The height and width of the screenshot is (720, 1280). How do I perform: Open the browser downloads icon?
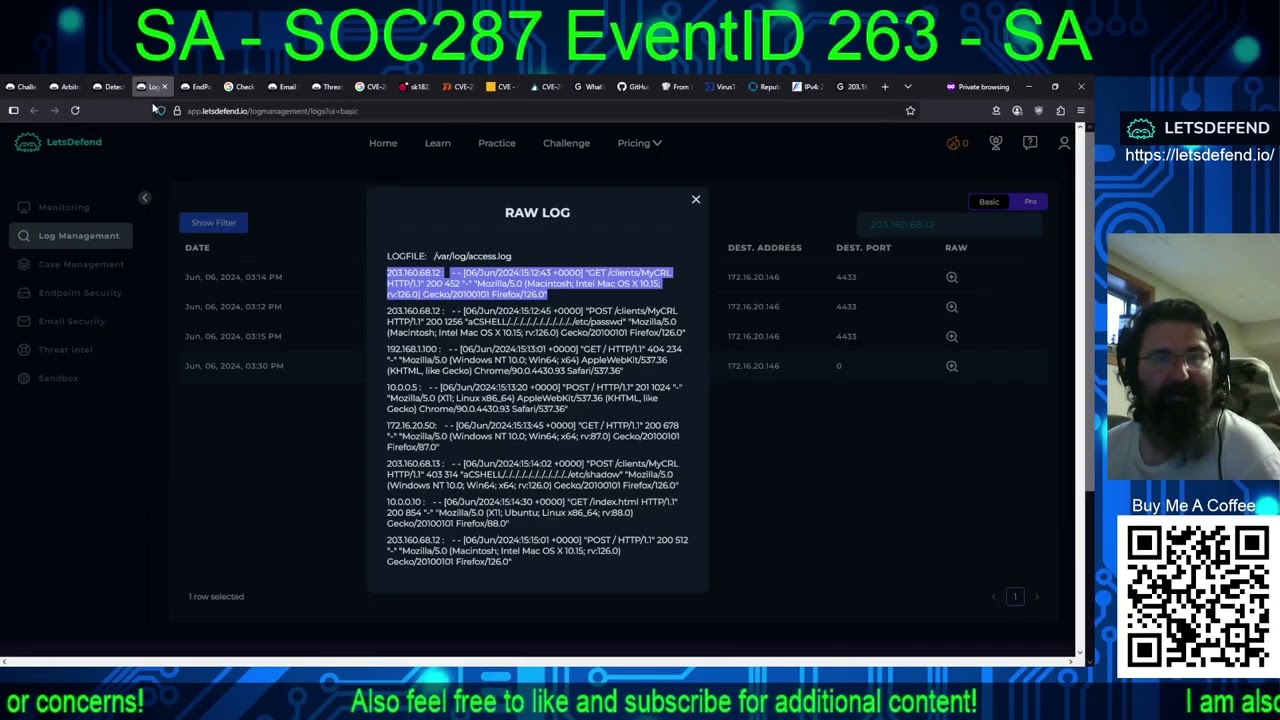[996, 111]
